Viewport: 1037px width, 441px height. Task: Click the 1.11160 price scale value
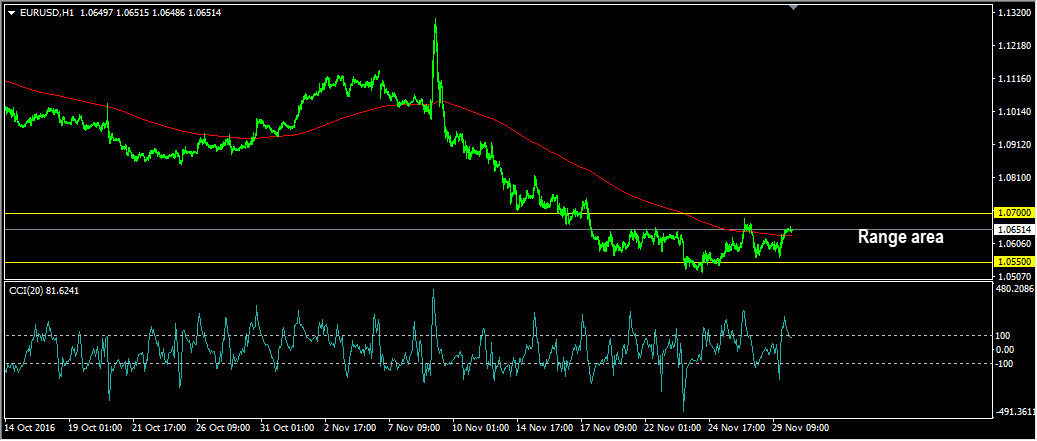point(1016,79)
